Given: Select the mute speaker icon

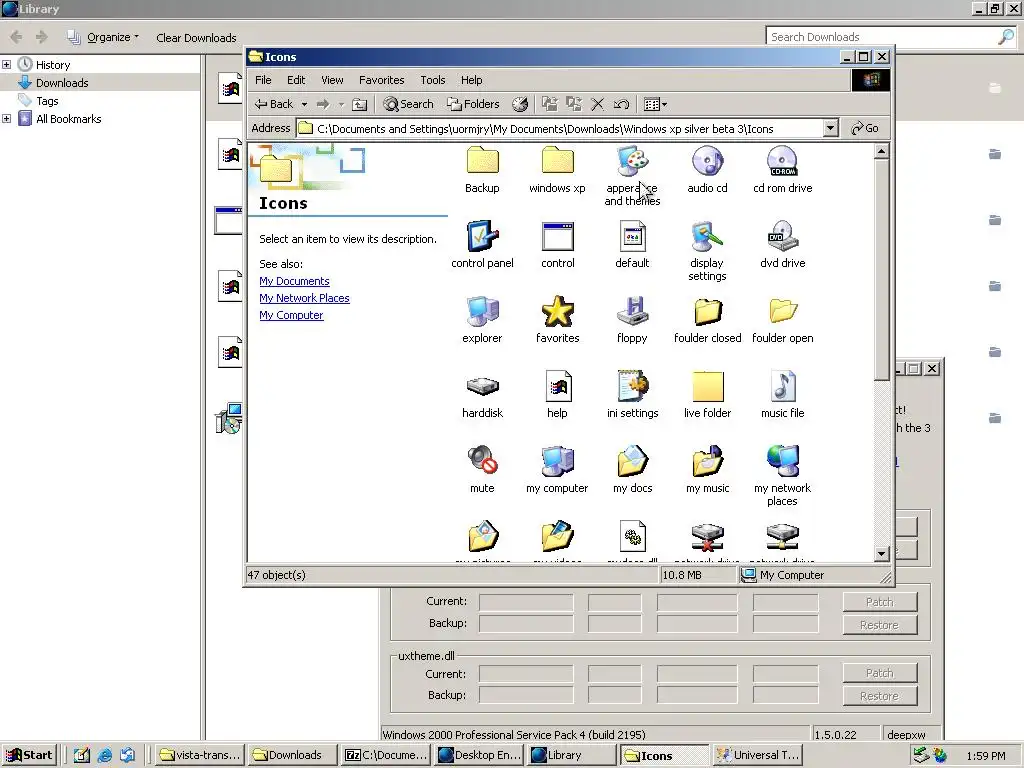Looking at the screenshot, I should [483, 462].
